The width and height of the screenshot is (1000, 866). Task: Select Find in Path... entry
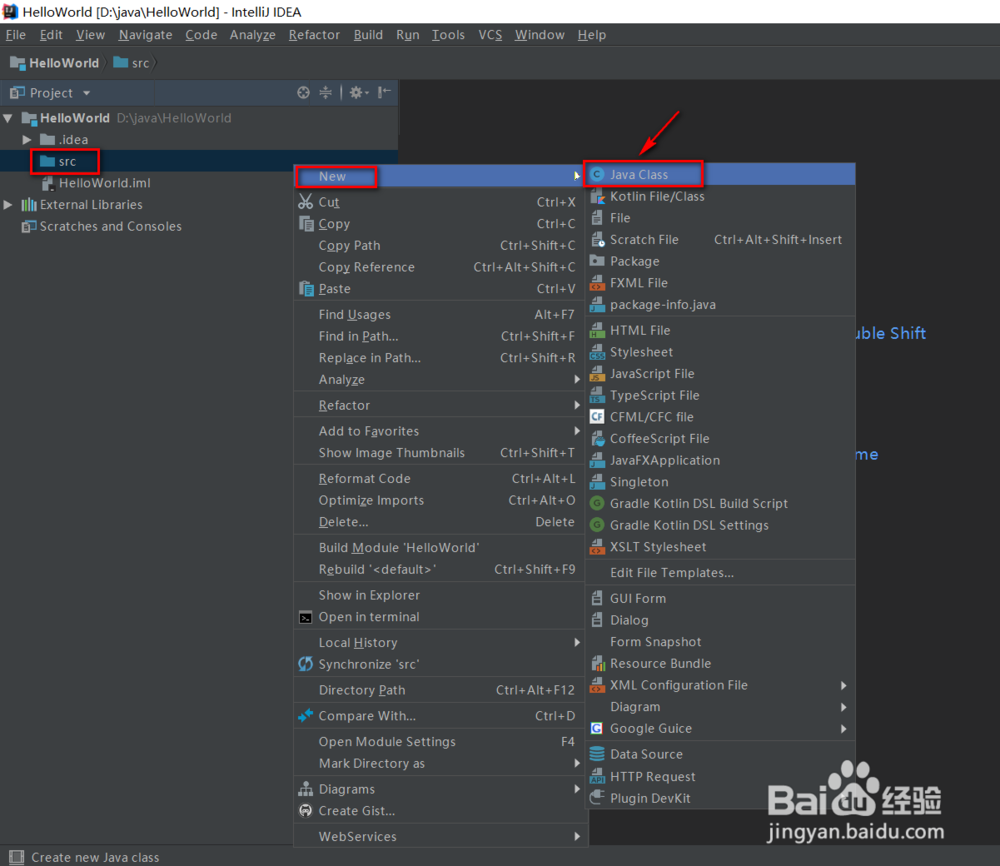[x=440, y=336]
